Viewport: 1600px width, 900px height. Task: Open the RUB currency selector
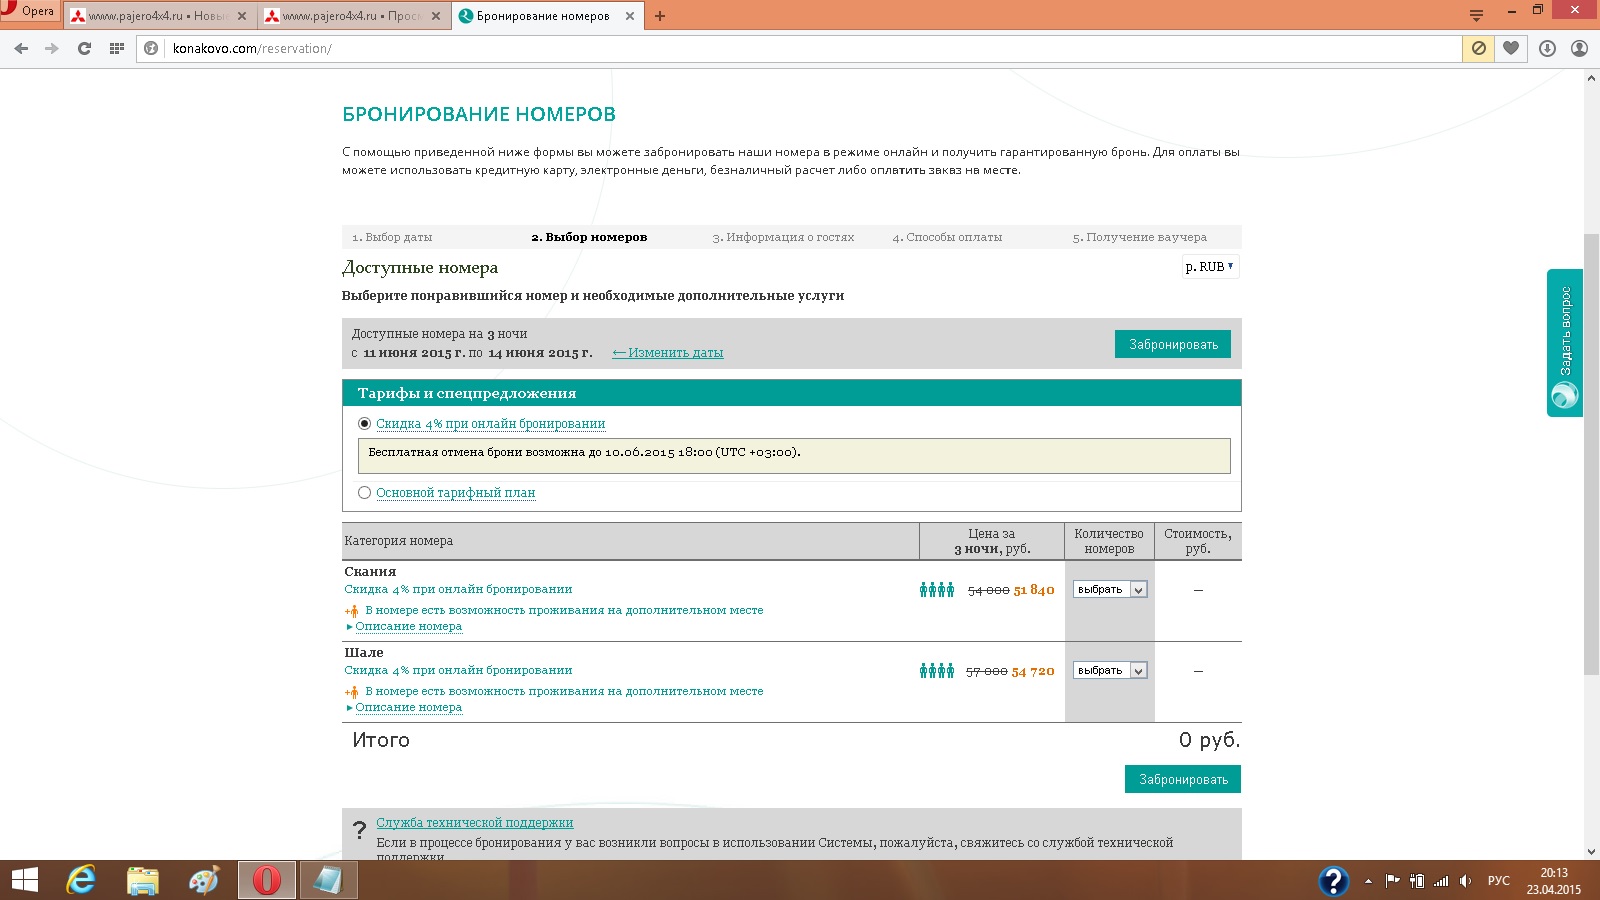pyautogui.click(x=1209, y=267)
